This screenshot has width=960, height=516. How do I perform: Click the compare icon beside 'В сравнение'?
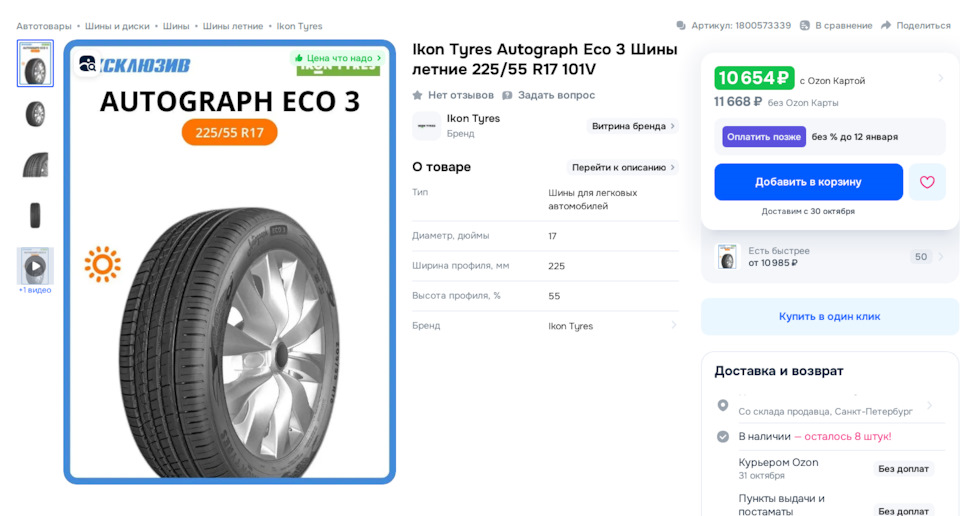tap(805, 26)
